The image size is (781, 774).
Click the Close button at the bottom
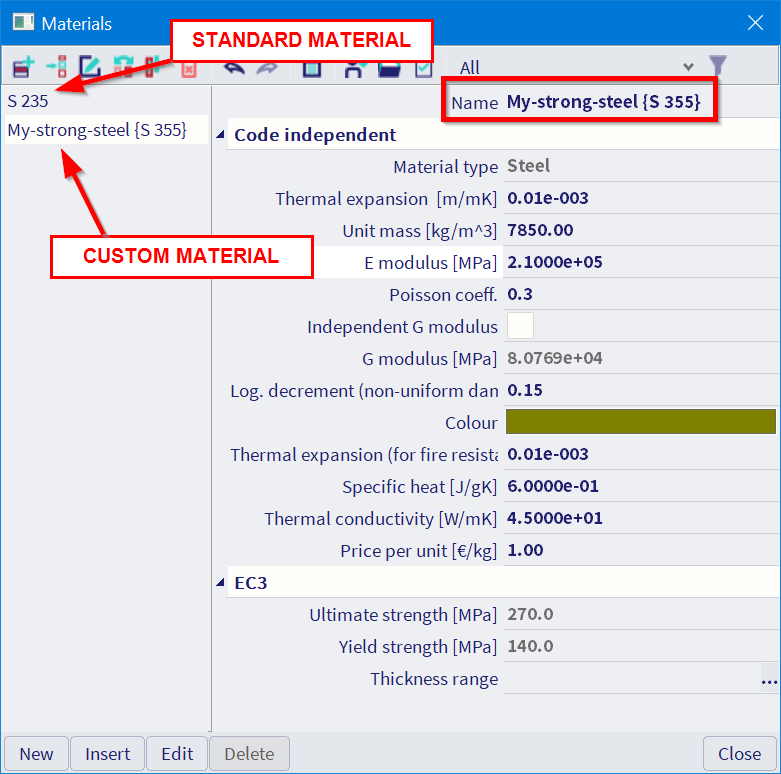[739, 754]
